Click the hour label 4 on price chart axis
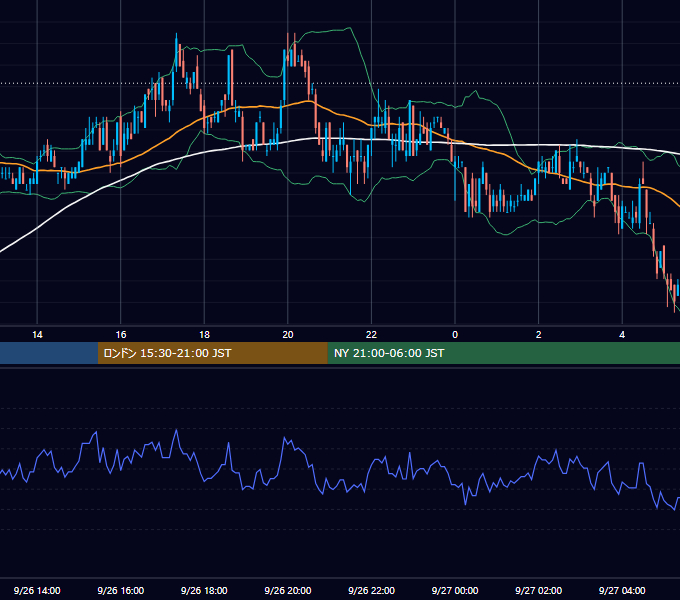Viewport: 680px width, 600px height. tap(622, 335)
